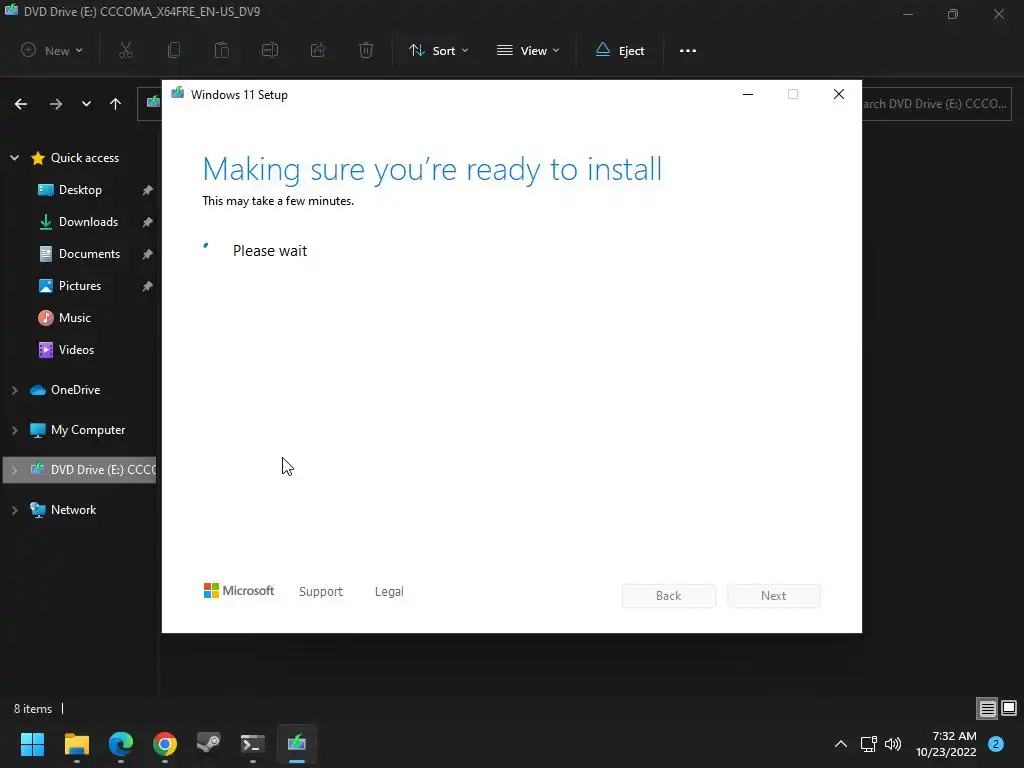Open the terminal app on taskbar
This screenshot has height=768, width=1024.
[x=253, y=744]
